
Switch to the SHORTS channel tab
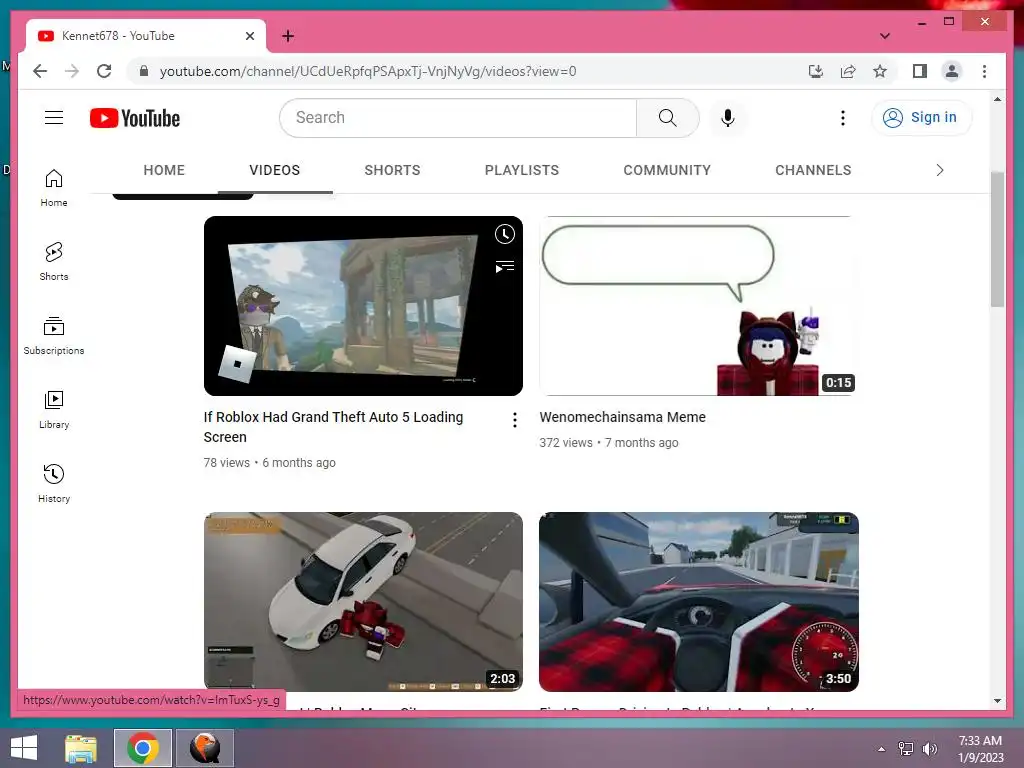click(x=392, y=170)
